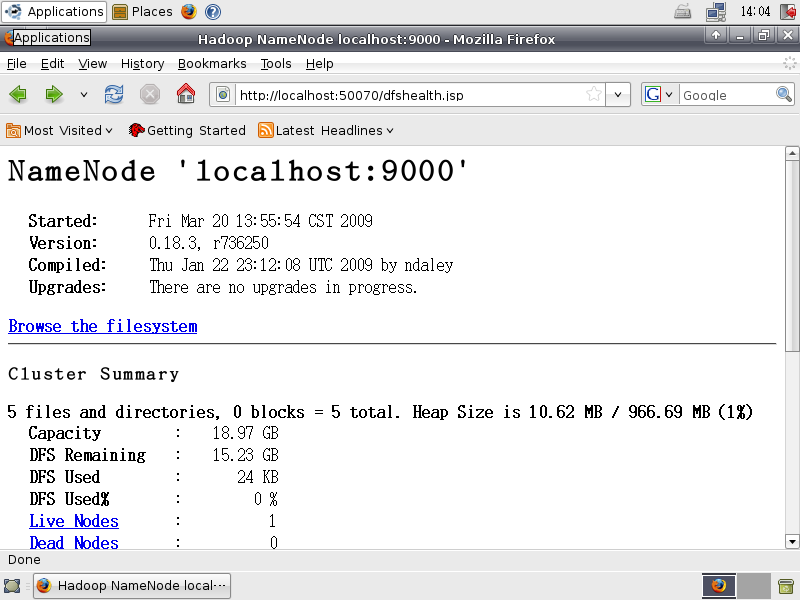The height and width of the screenshot is (600, 800).
Task: Open the View menu
Action: (x=92, y=64)
